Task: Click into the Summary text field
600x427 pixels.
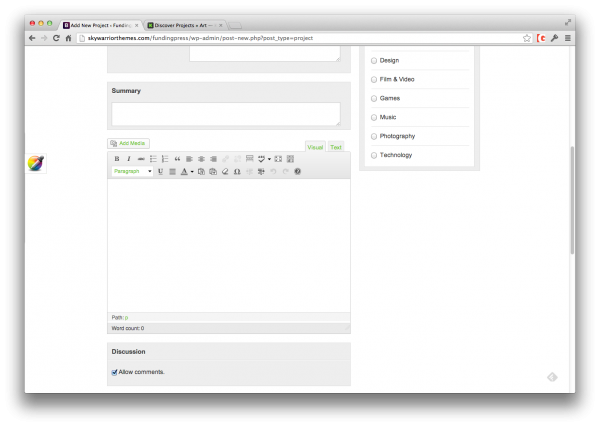Action: [x=226, y=114]
